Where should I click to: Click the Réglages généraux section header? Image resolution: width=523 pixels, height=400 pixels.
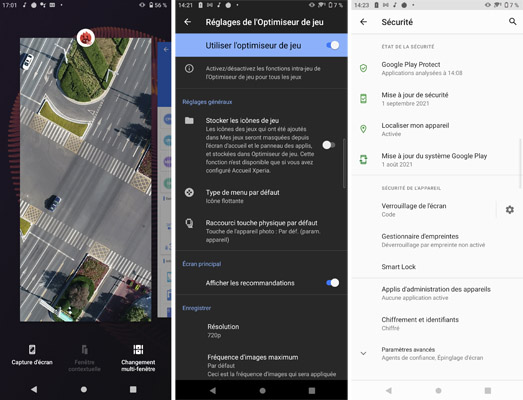tap(207, 102)
